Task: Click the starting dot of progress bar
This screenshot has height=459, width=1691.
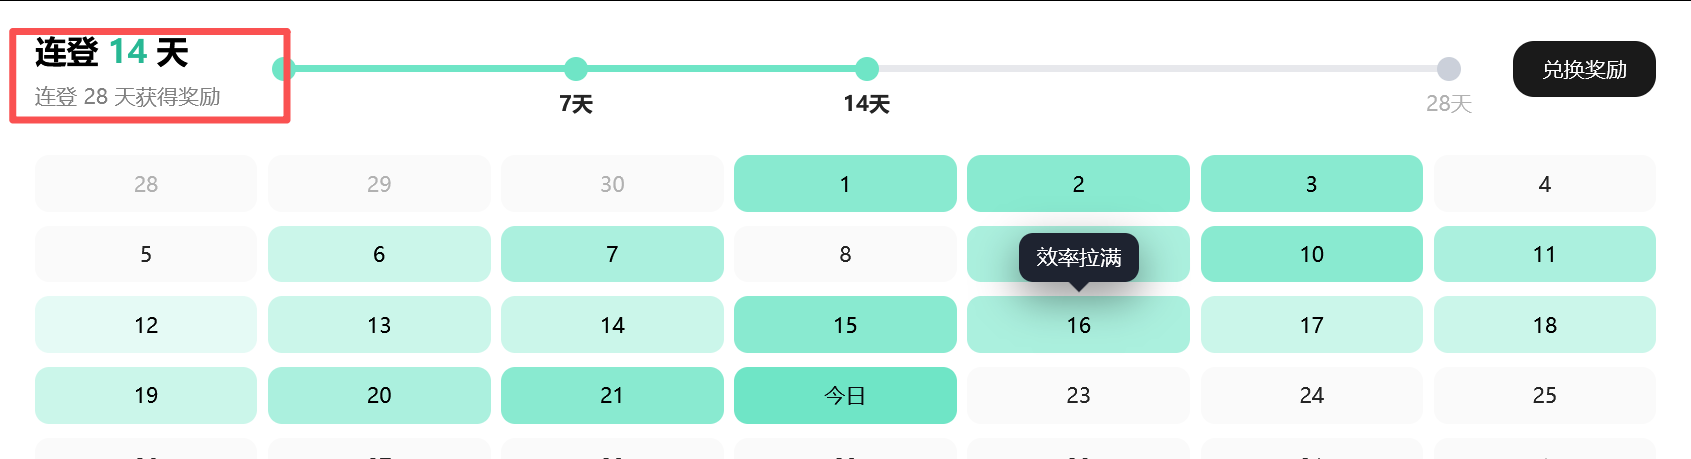Action: click(x=284, y=69)
